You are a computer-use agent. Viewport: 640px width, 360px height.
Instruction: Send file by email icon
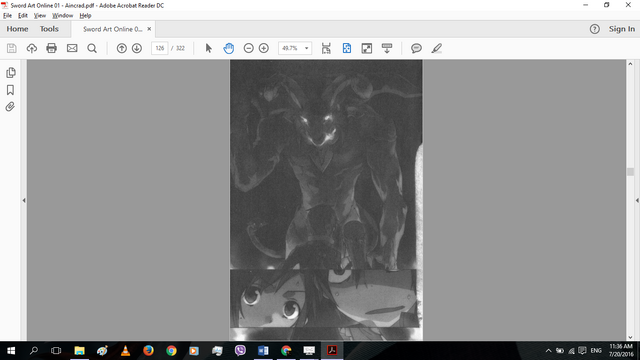(72, 48)
